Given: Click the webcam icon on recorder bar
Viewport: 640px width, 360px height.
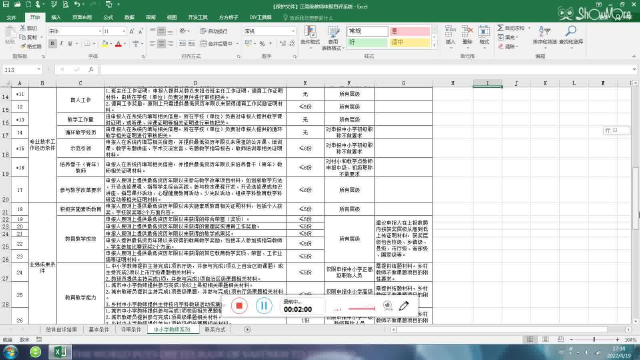Looking at the screenshot, I should pos(387,305).
